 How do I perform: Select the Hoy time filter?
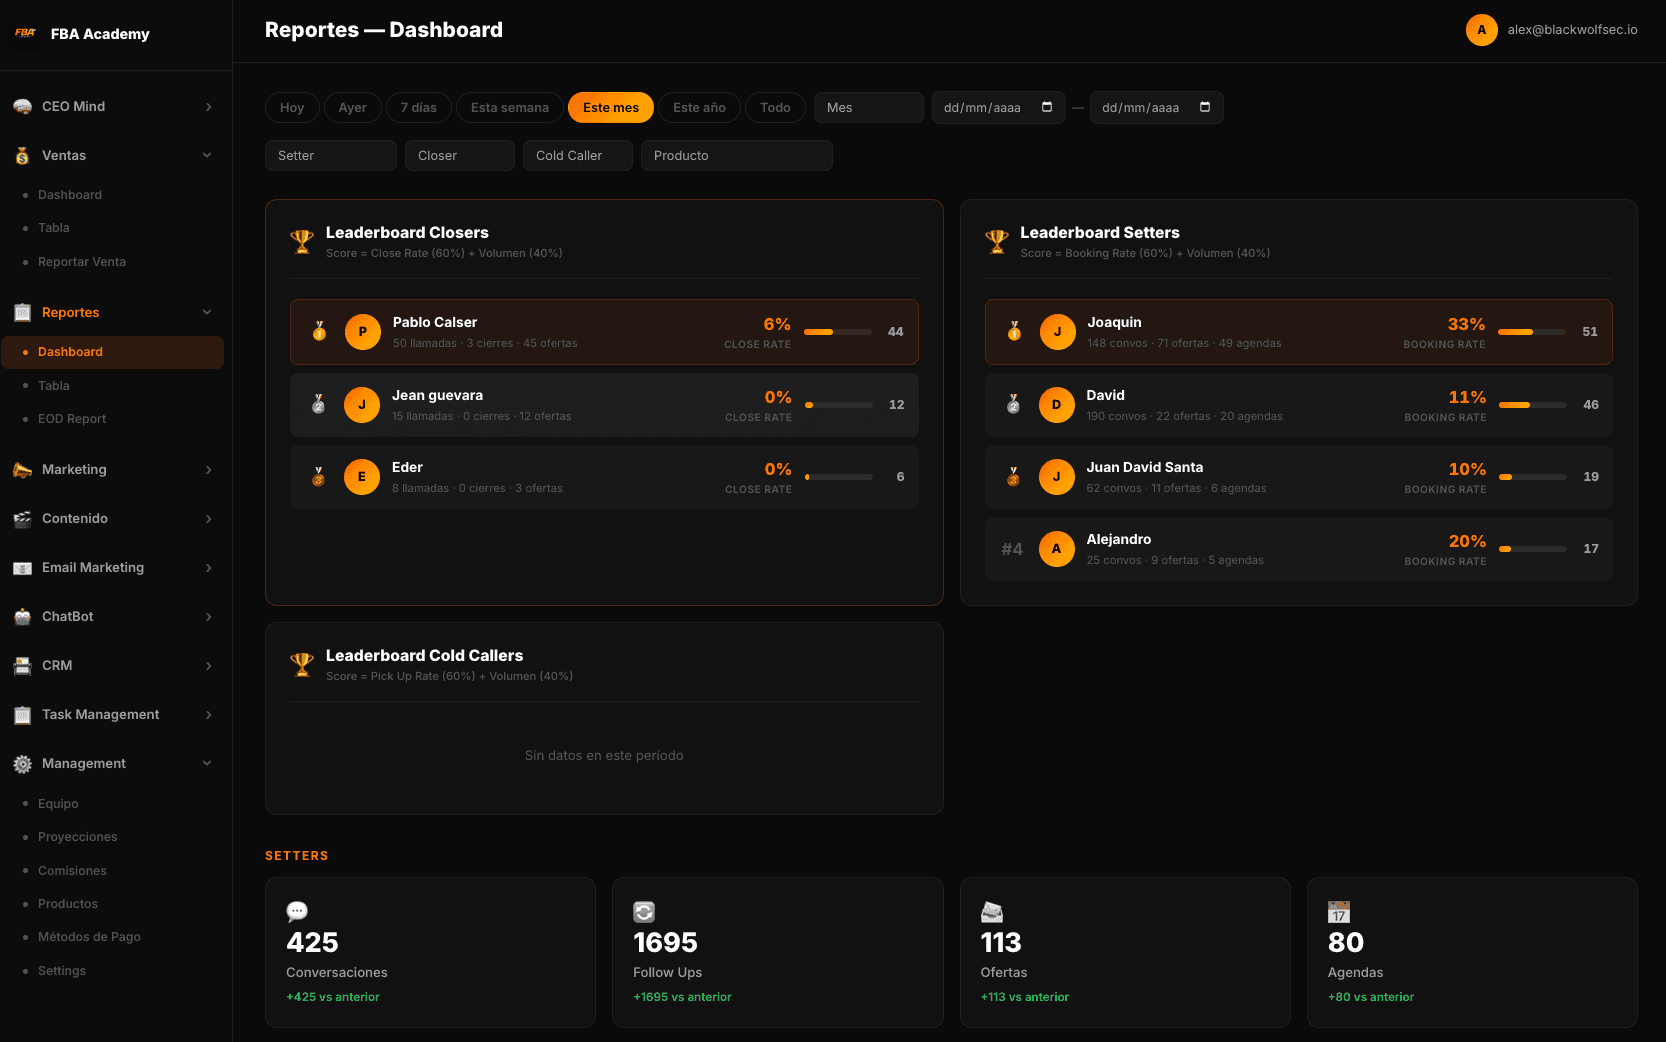291,107
